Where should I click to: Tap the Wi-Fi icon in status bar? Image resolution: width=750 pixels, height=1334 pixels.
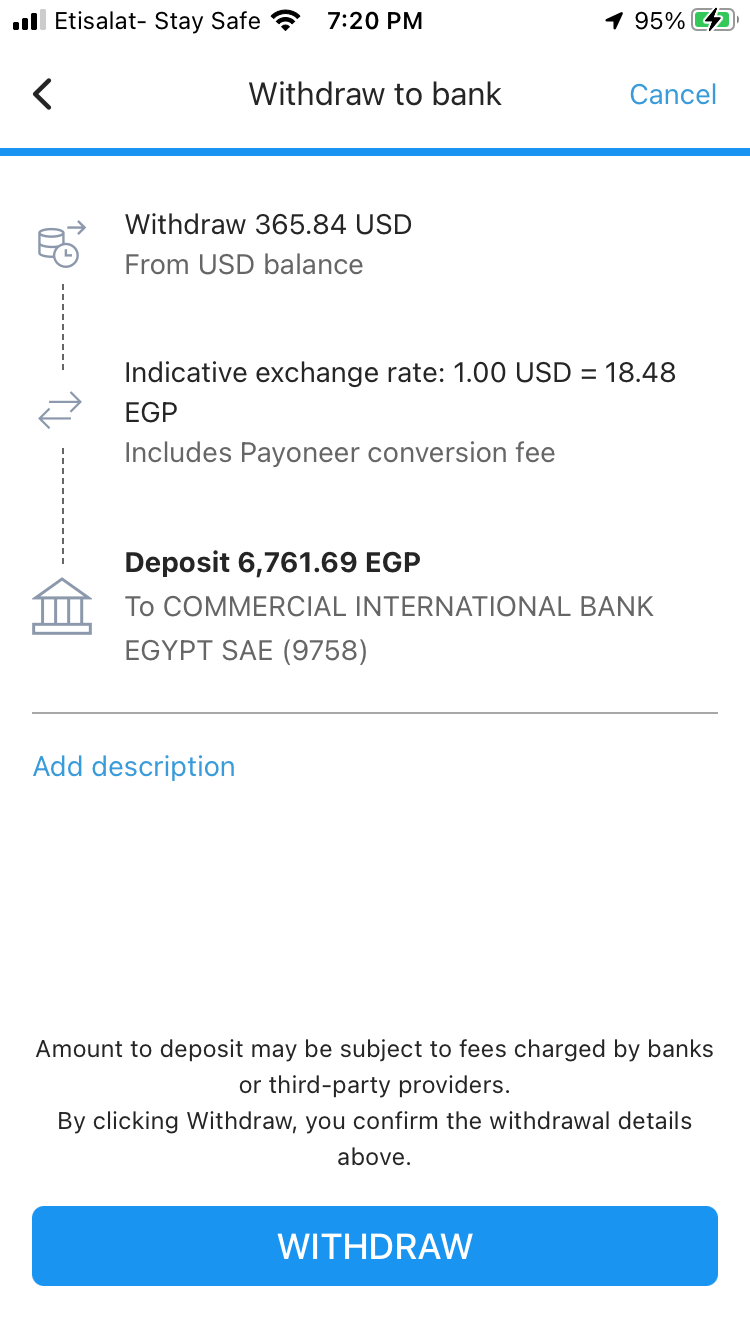(x=287, y=21)
